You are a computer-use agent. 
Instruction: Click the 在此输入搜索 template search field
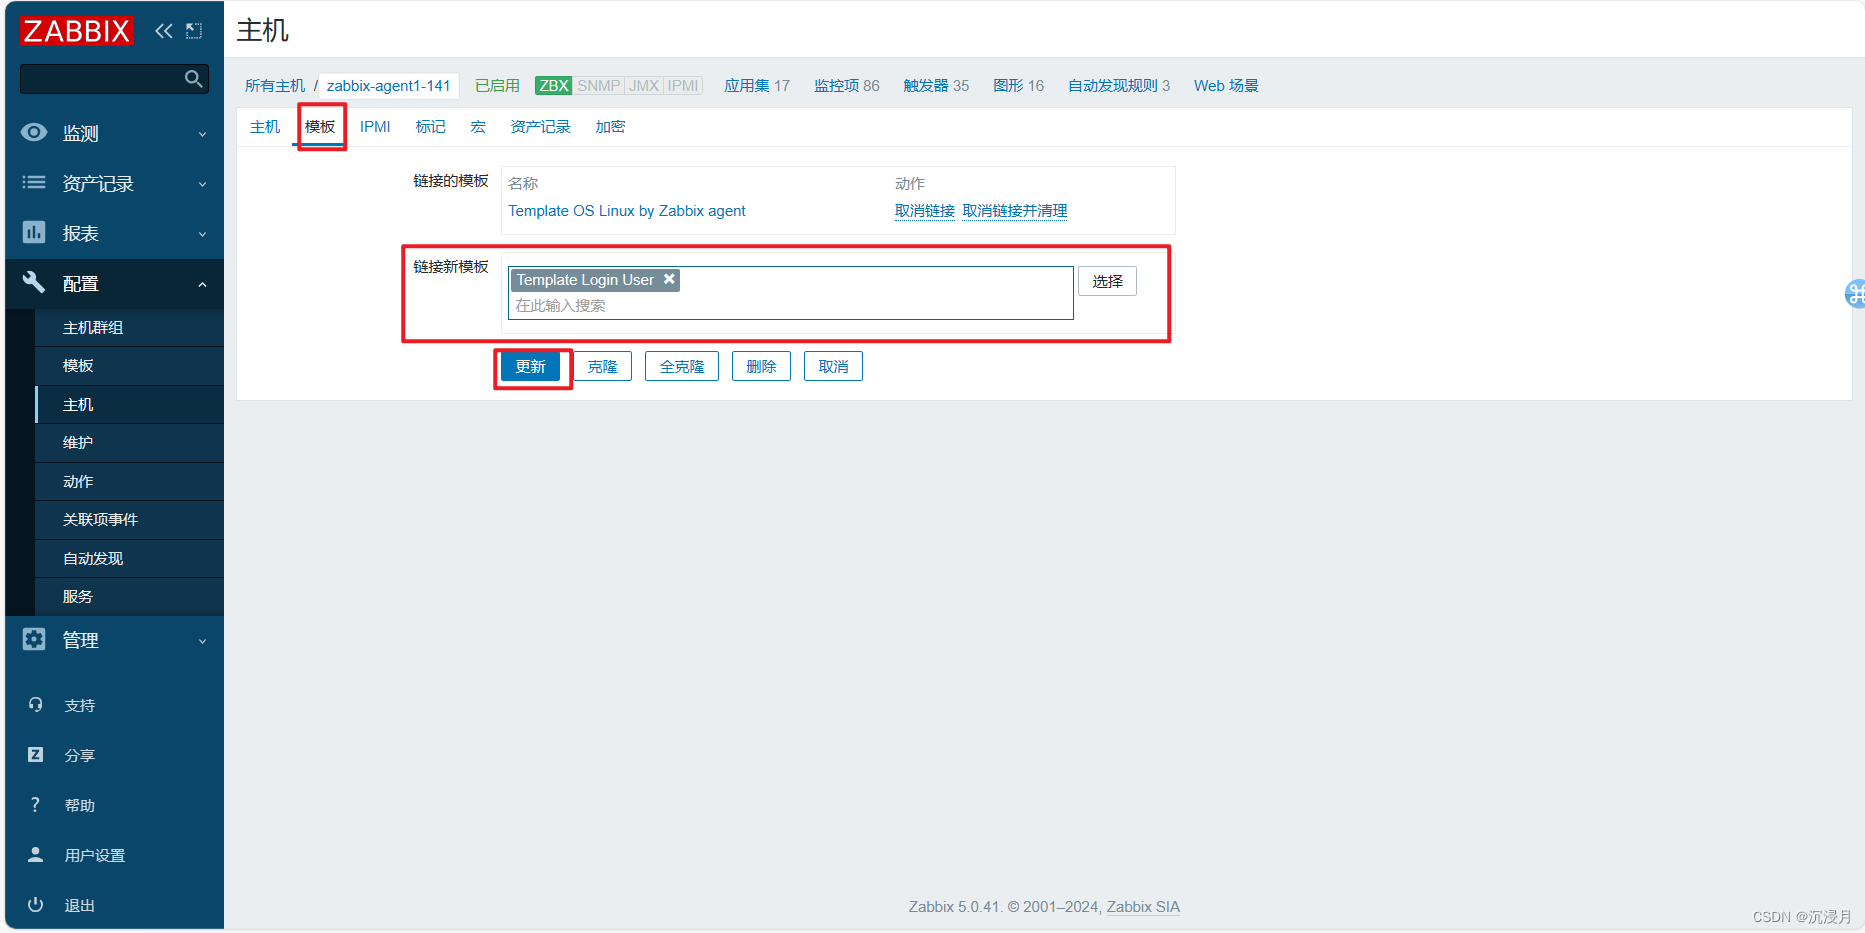point(560,305)
